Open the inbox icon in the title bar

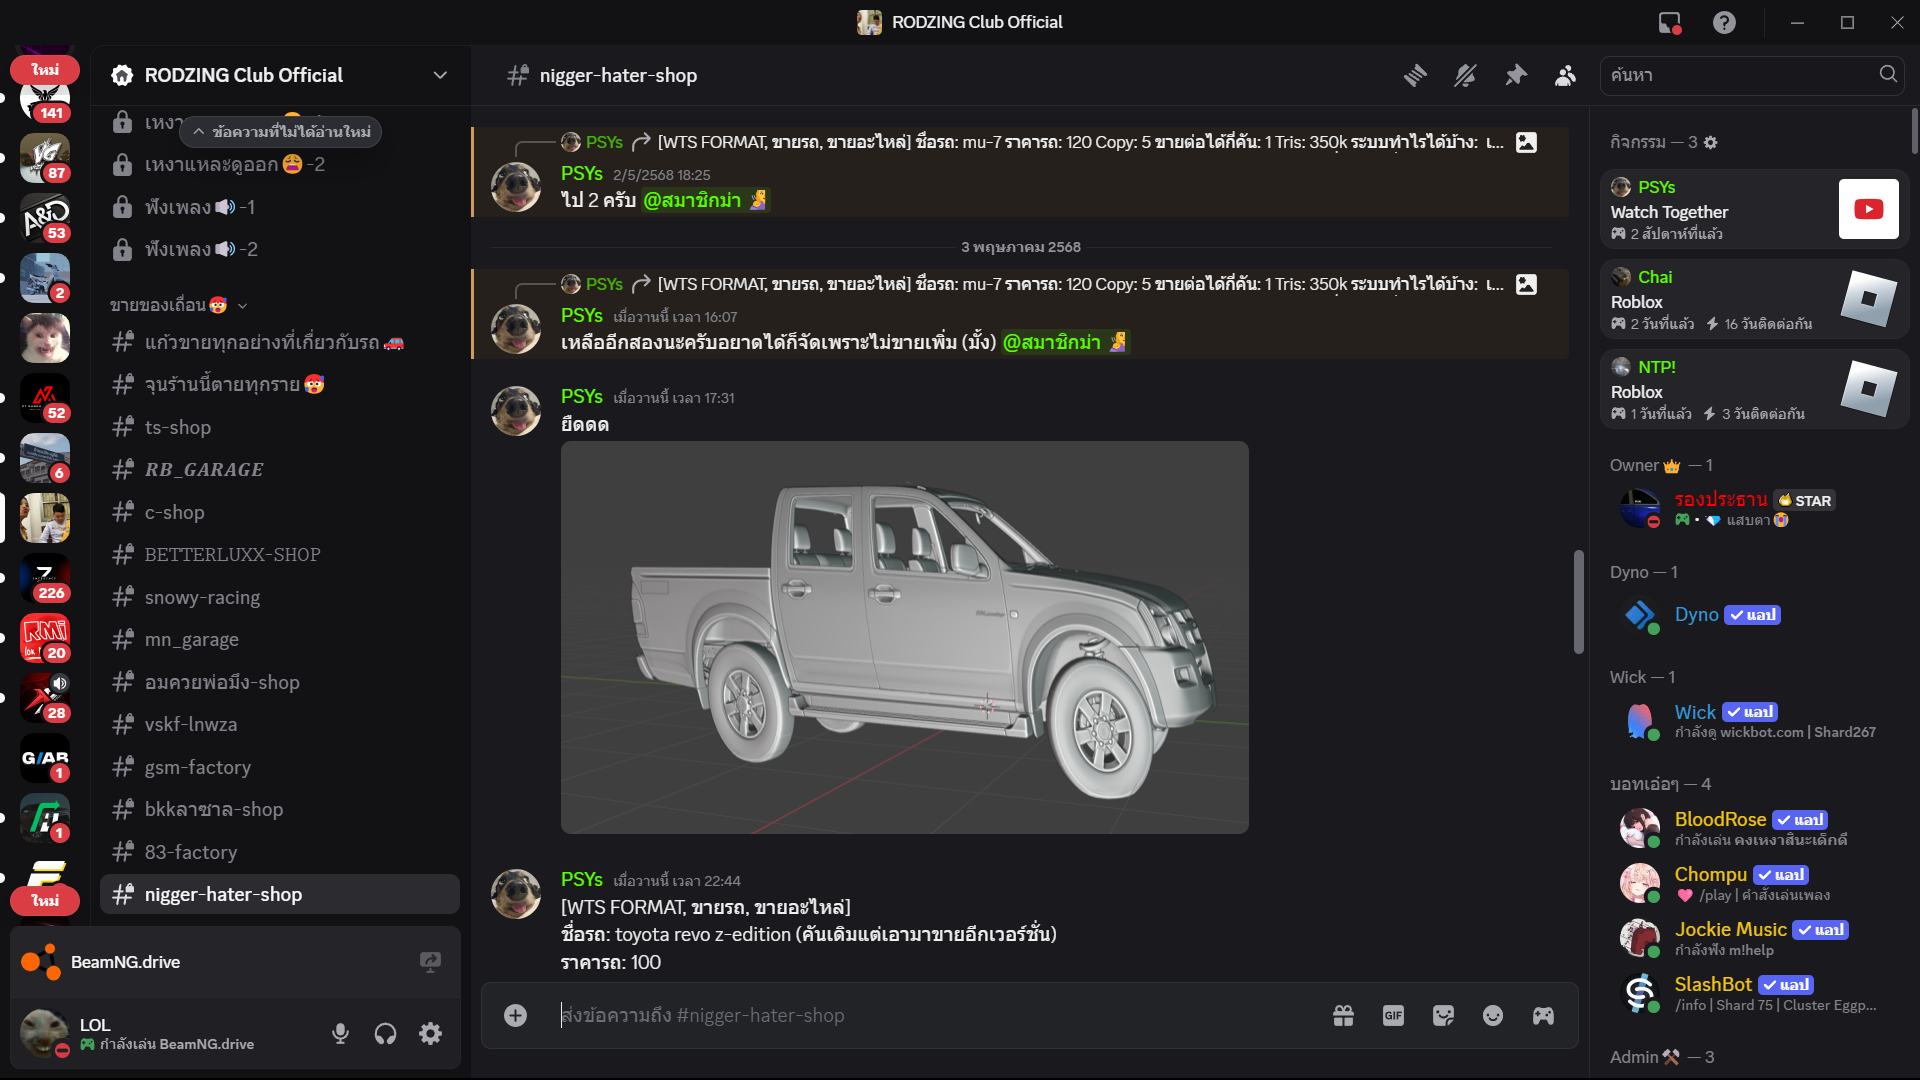click(1669, 22)
